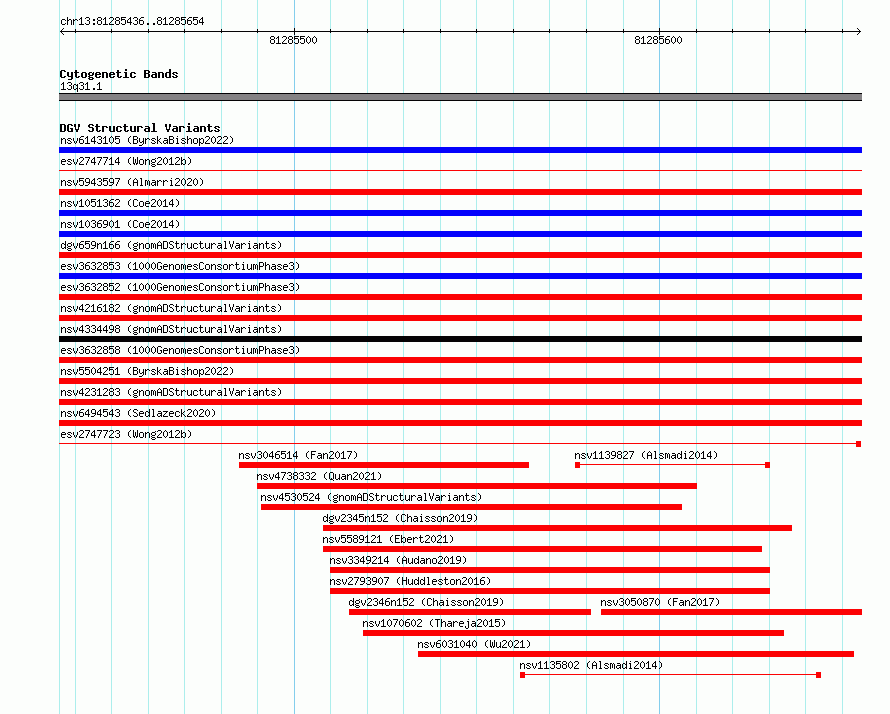Click nsv4334498 (gnomADStructuralVariants) label
Viewport: 890px width, 714px height.
[x=171, y=329]
